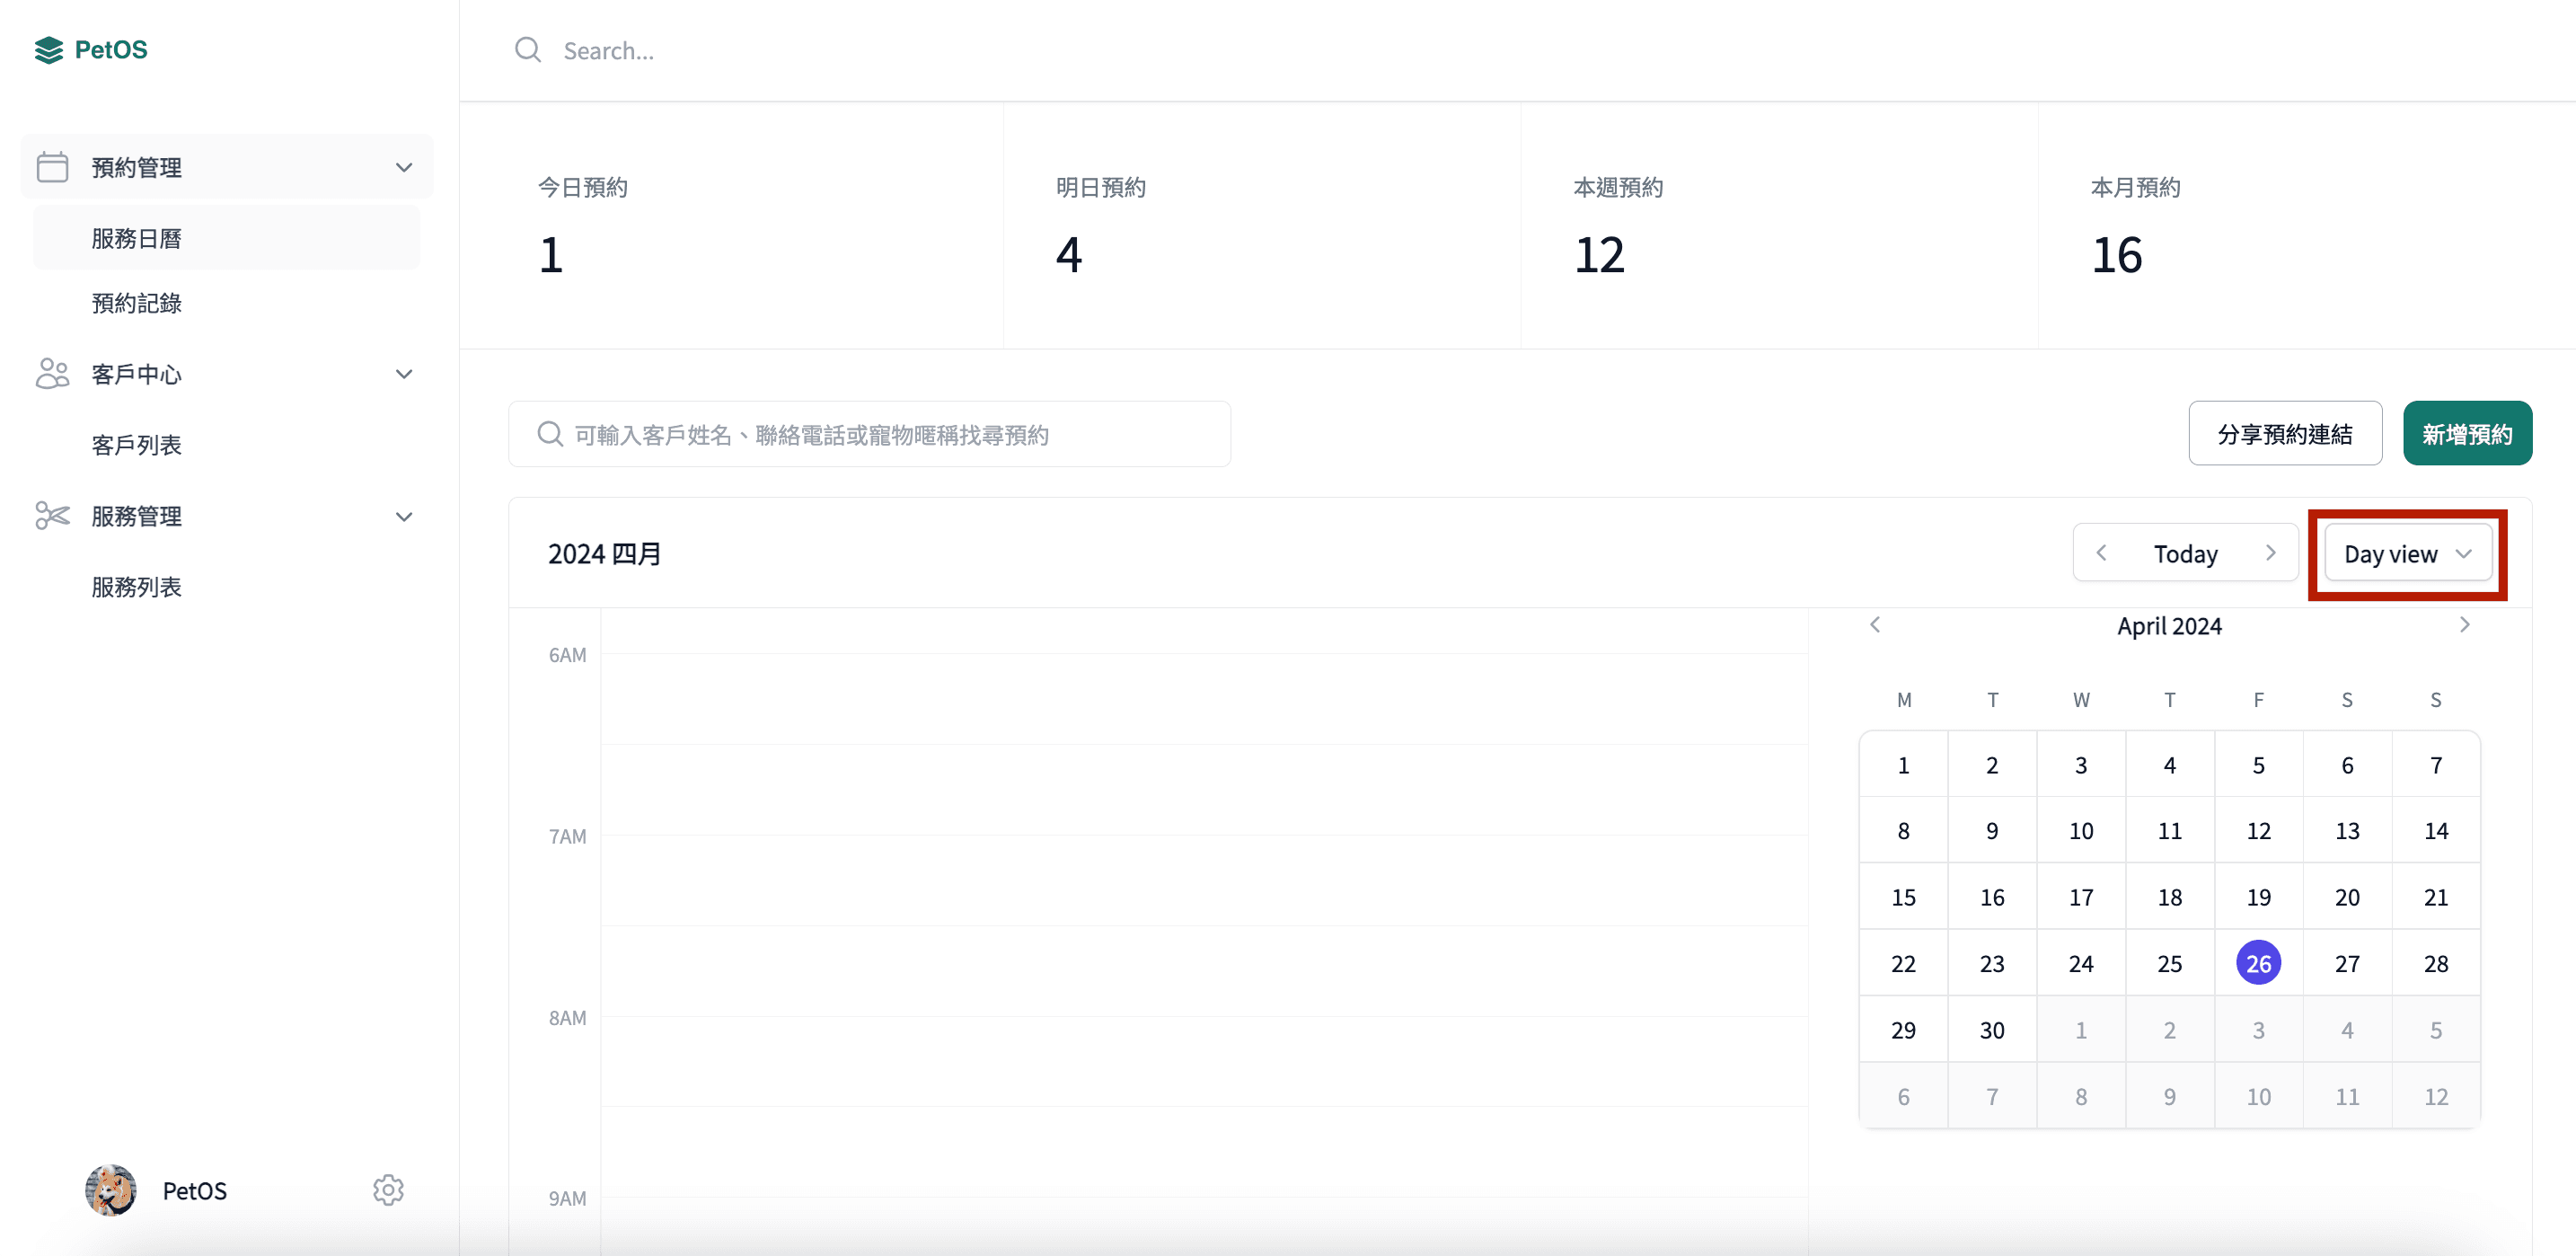Select April 25 in mini calendar

point(2169,963)
